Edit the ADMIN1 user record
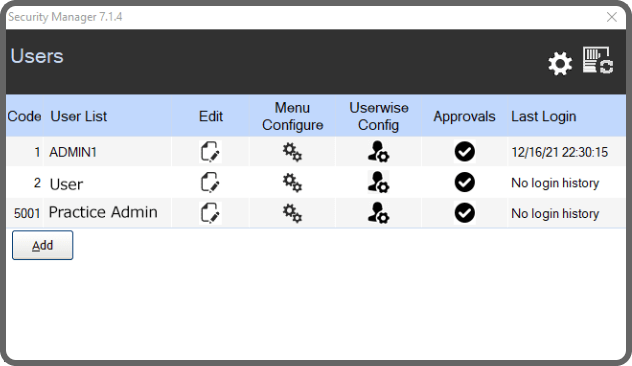This screenshot has width=632, height=366. [x=210, y=152]
